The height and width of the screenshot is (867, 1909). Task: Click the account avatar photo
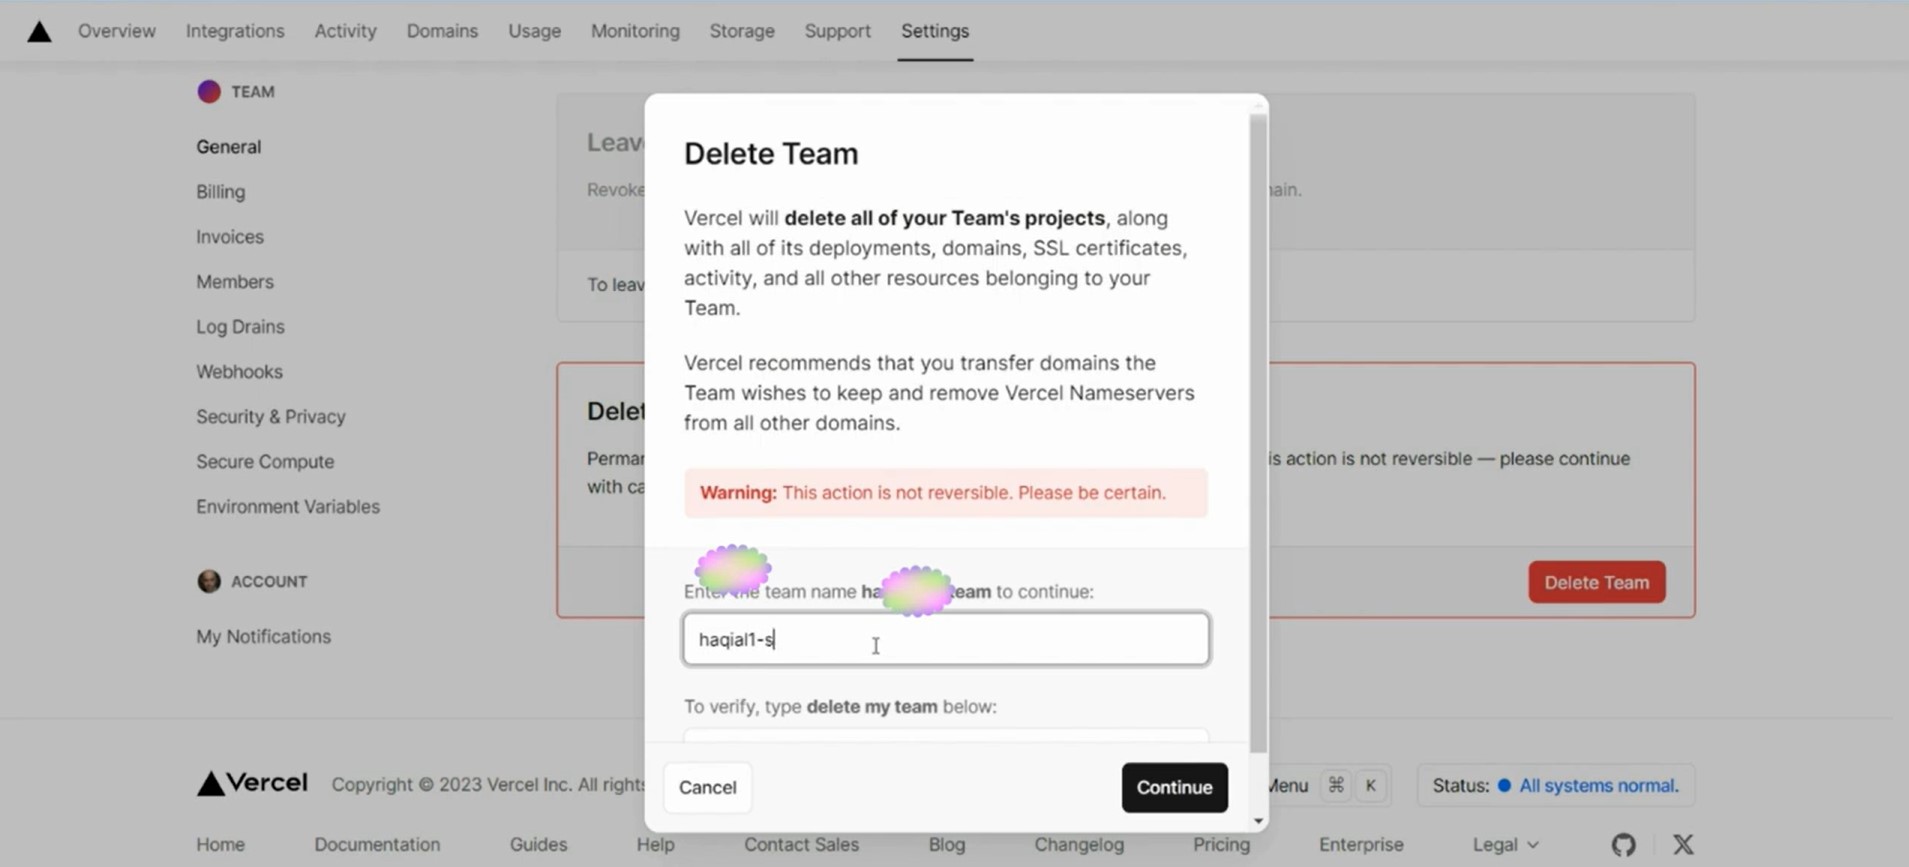click(209, 581)
